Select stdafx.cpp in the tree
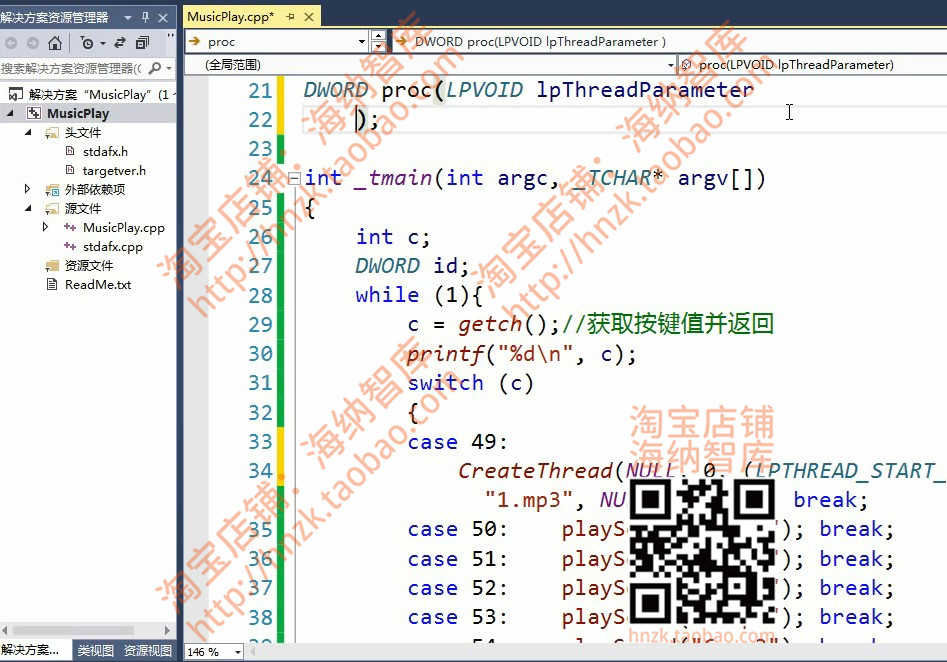 (x=113, y=246)
